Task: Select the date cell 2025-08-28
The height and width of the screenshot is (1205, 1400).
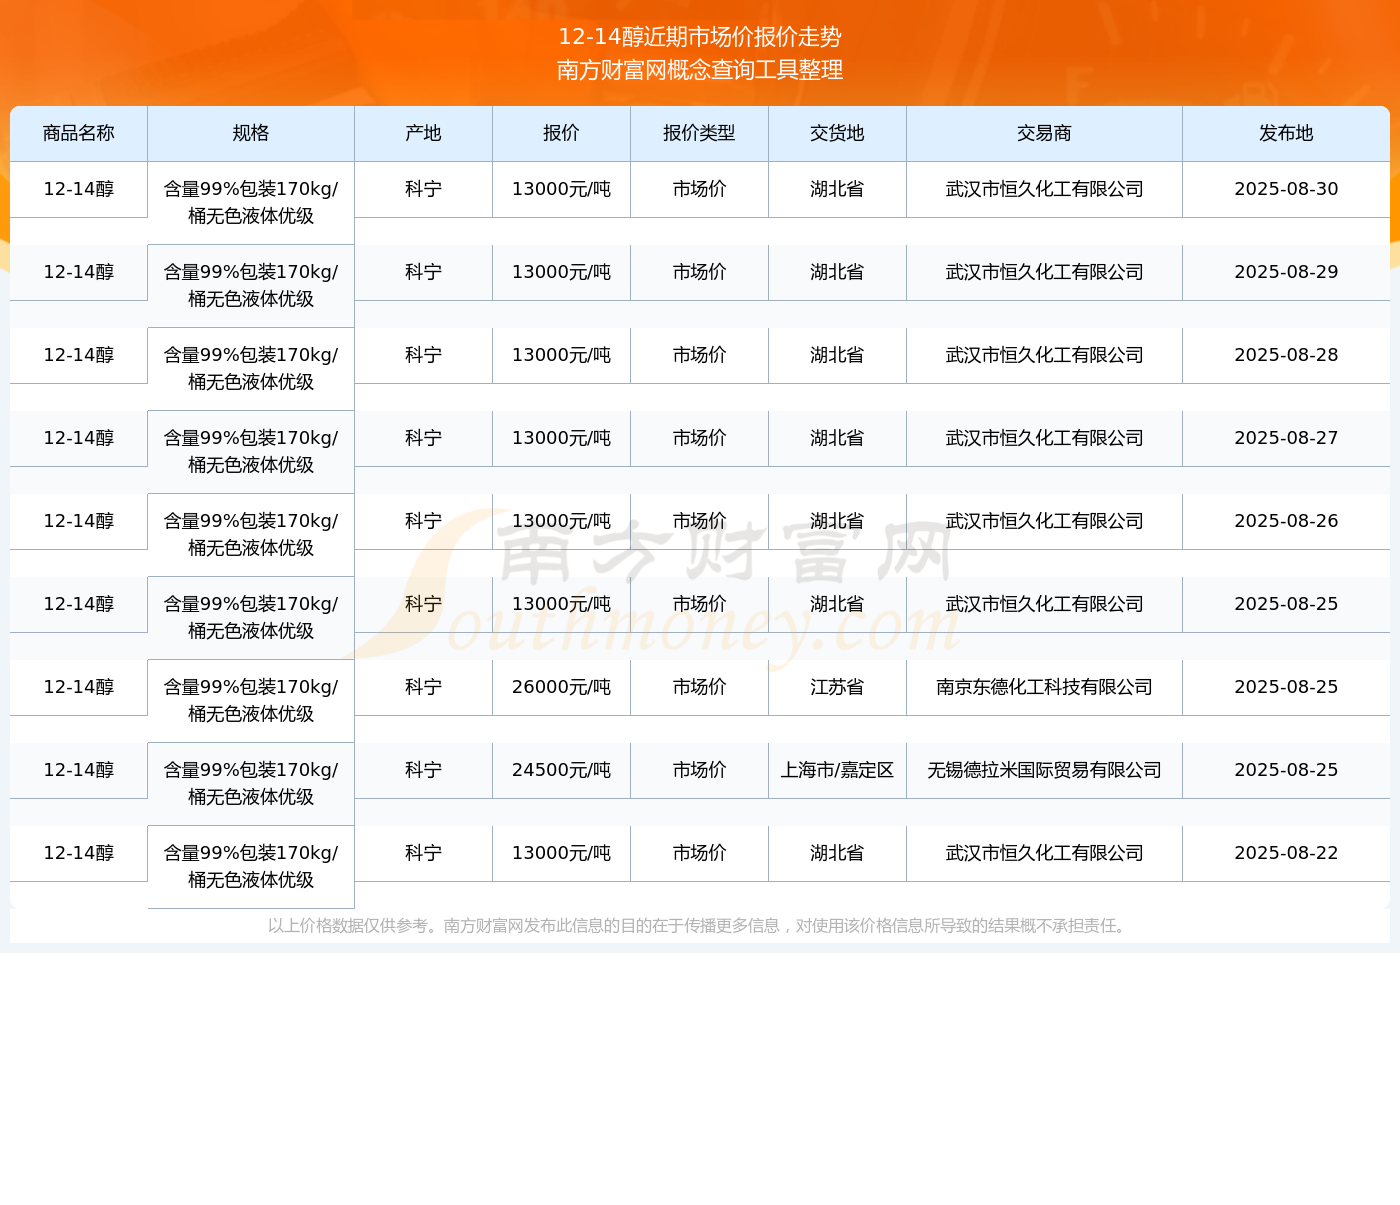Action: [1286, 355]
